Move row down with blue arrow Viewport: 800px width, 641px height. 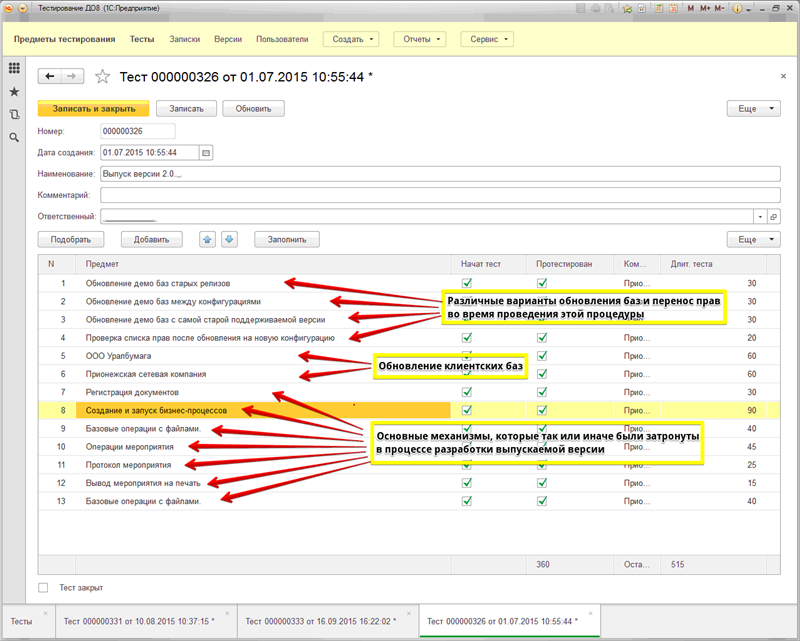229,239
